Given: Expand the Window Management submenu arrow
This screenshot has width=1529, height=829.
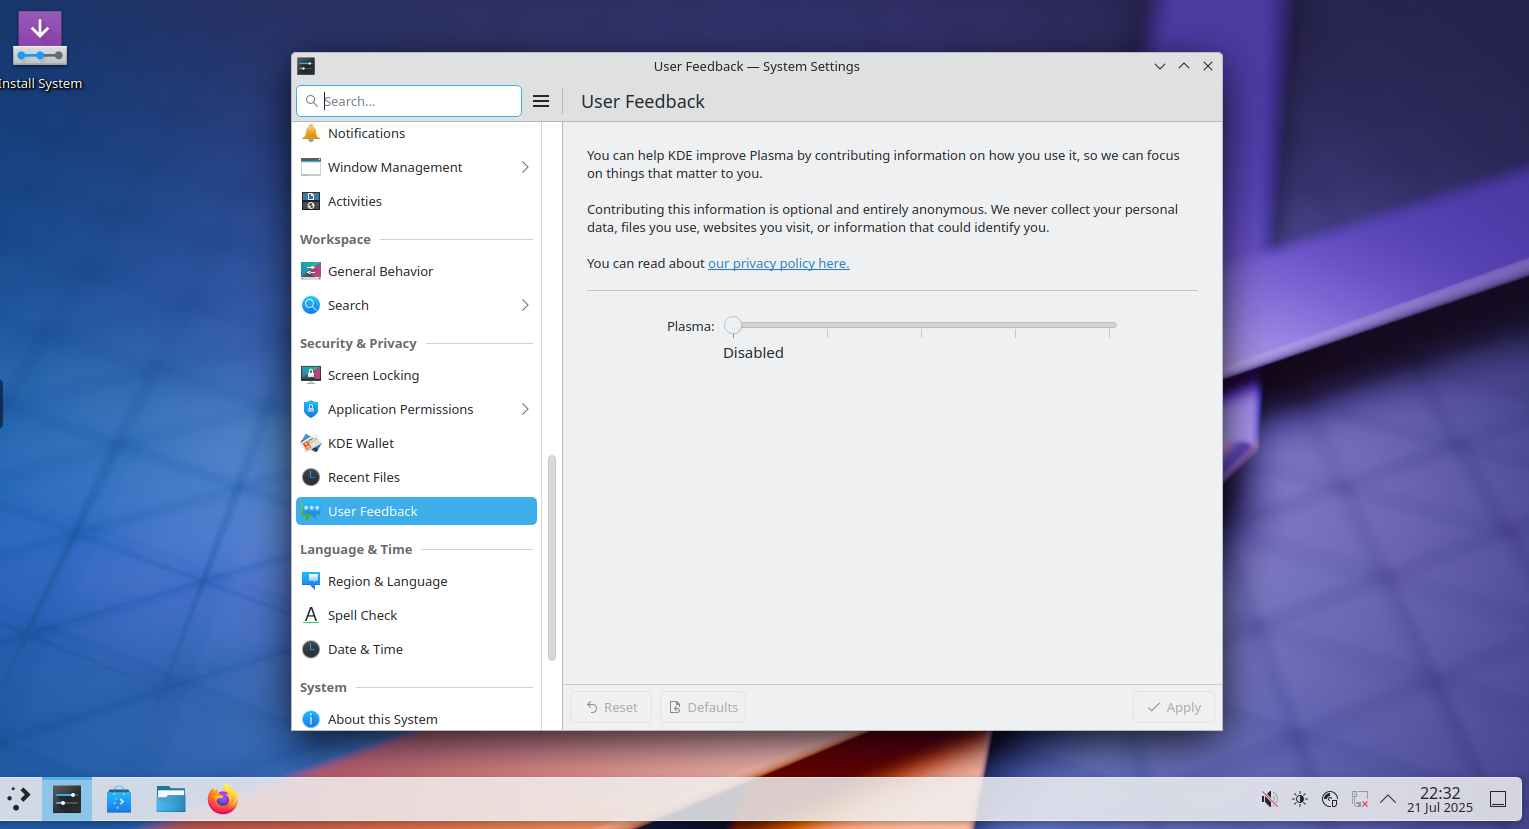Looking at the screenshot, I should click(525, 167).
